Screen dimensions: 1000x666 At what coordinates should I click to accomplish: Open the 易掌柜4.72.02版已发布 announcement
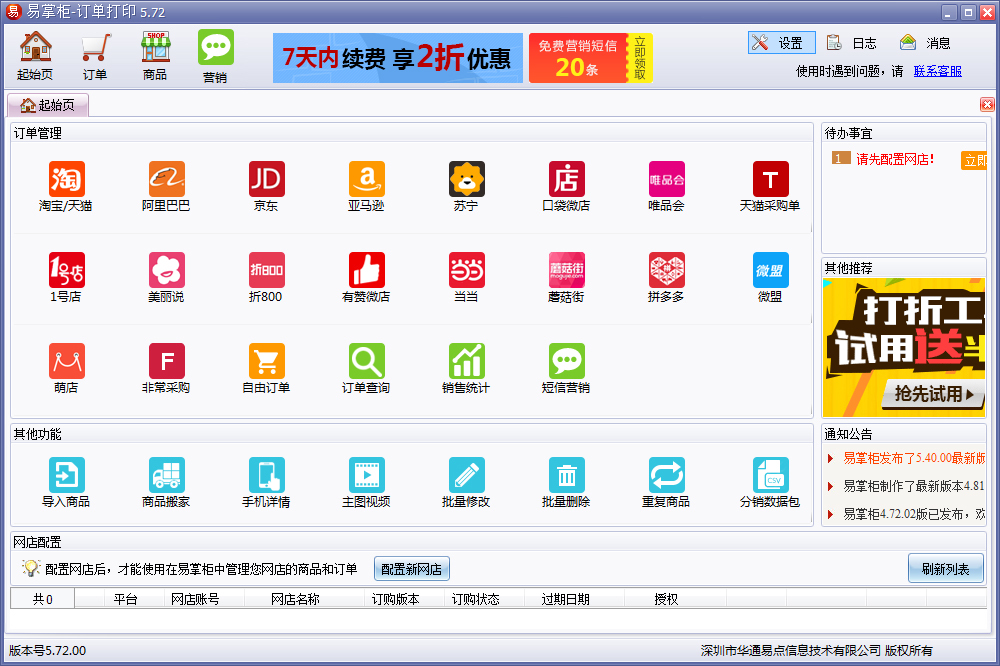coord(914,514)
